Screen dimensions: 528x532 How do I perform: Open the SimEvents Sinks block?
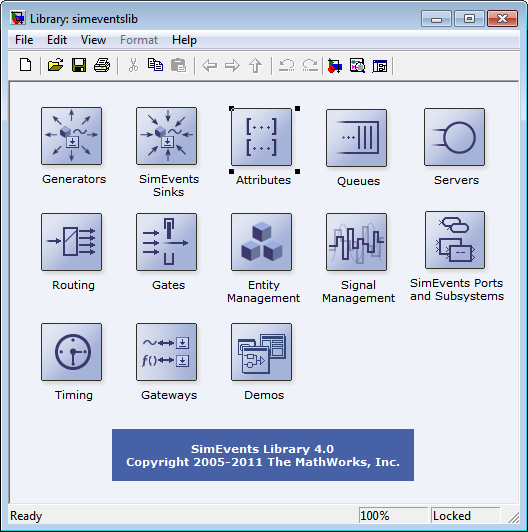(x=166, y=136)
